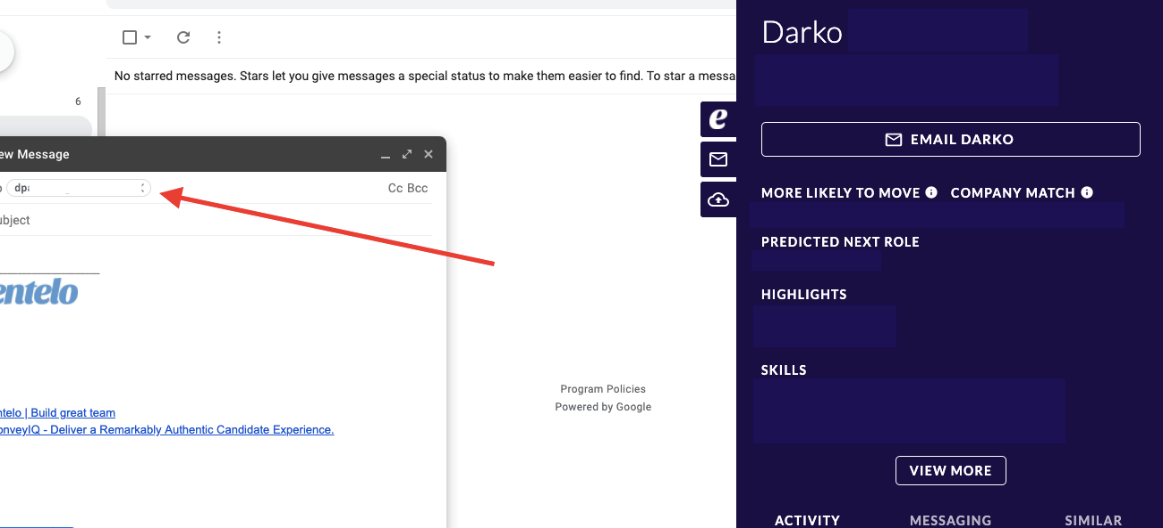Click info icon next to MORE LIKELY TO MOVE
This screenshot has width=1163, height=528.
[931, 193]
